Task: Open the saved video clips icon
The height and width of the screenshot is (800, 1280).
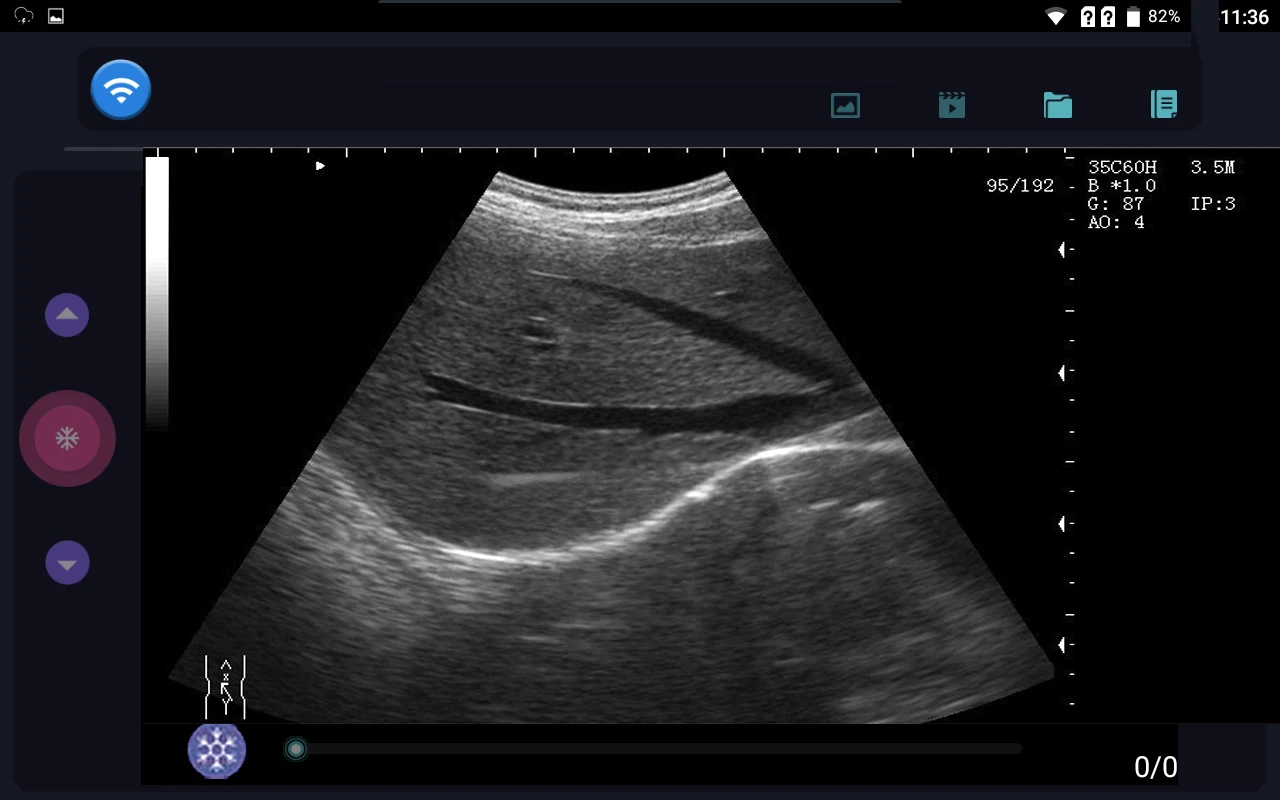Action: 952,105
